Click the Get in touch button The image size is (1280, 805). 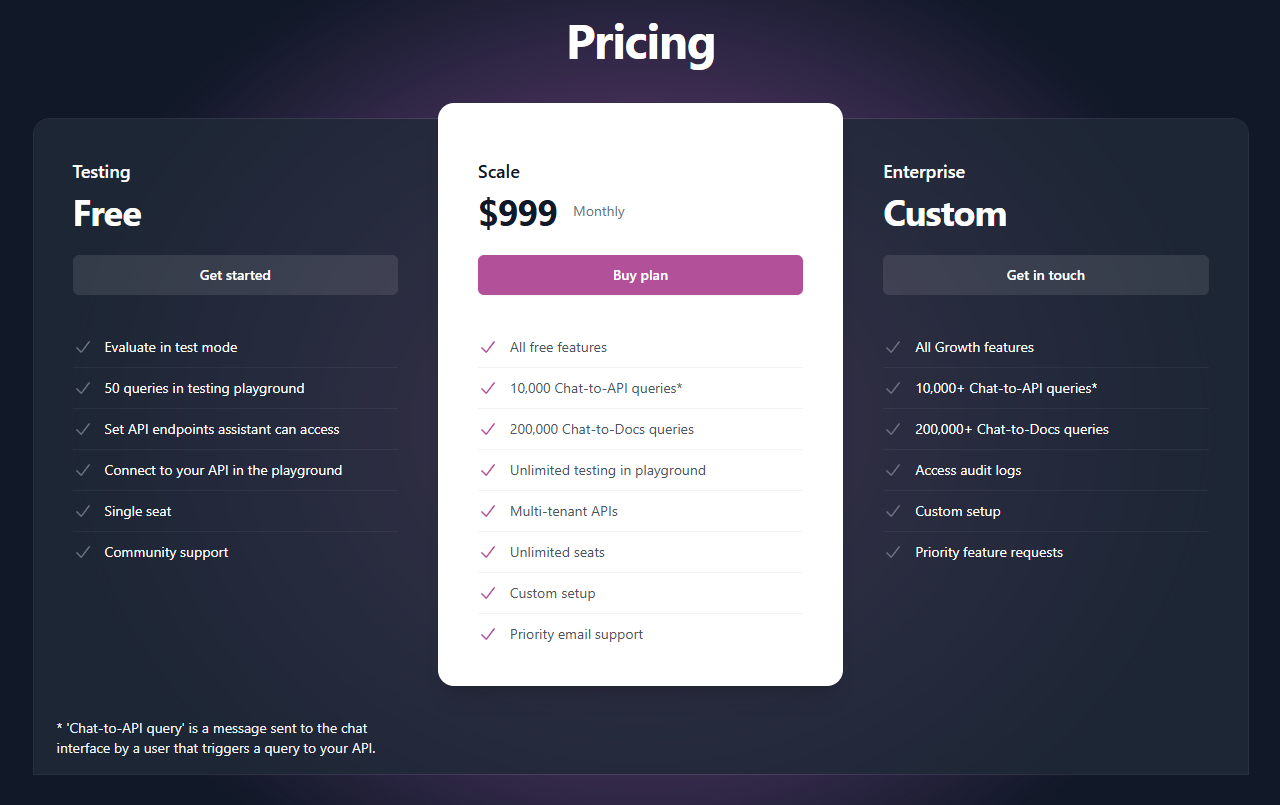pyautogui.click(x=1045, y=275)
